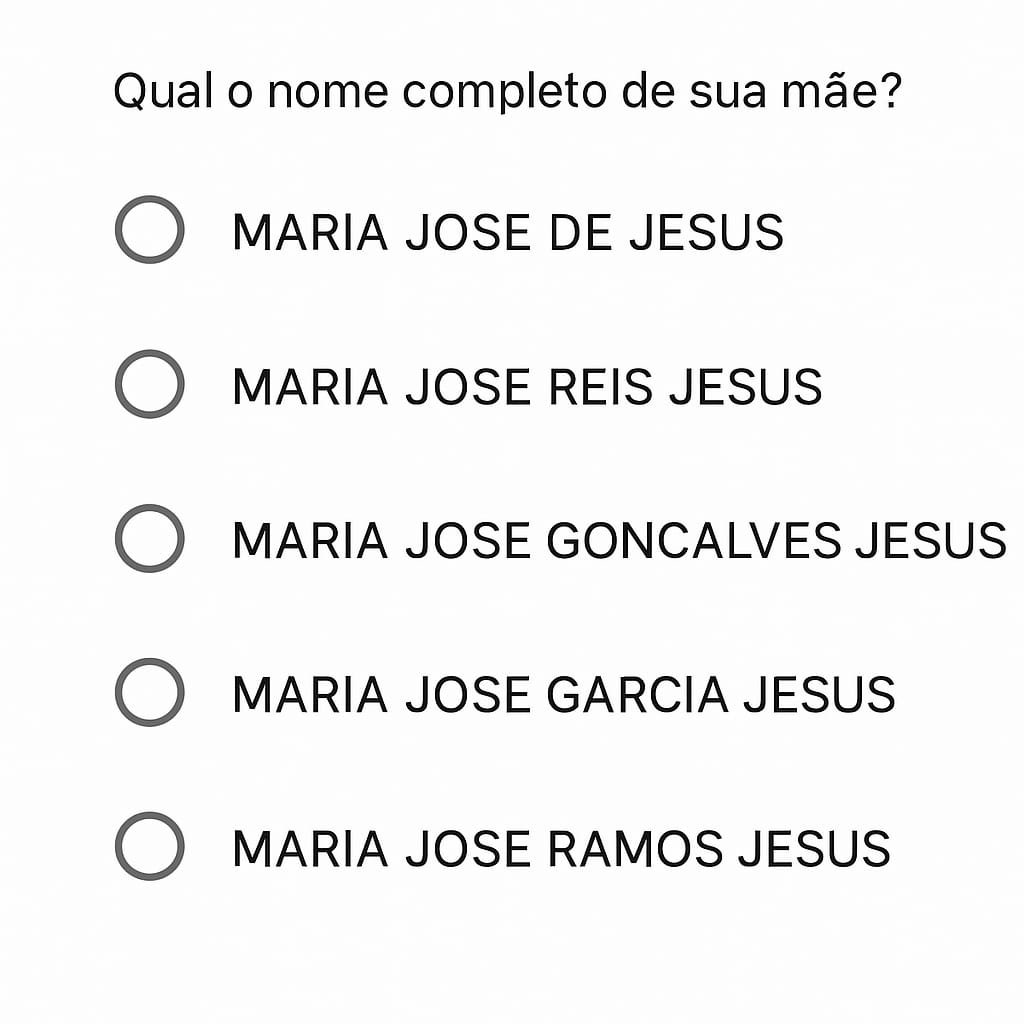Click the label text MARIA JOSE REIS JESUS

(x=526, y=387)
